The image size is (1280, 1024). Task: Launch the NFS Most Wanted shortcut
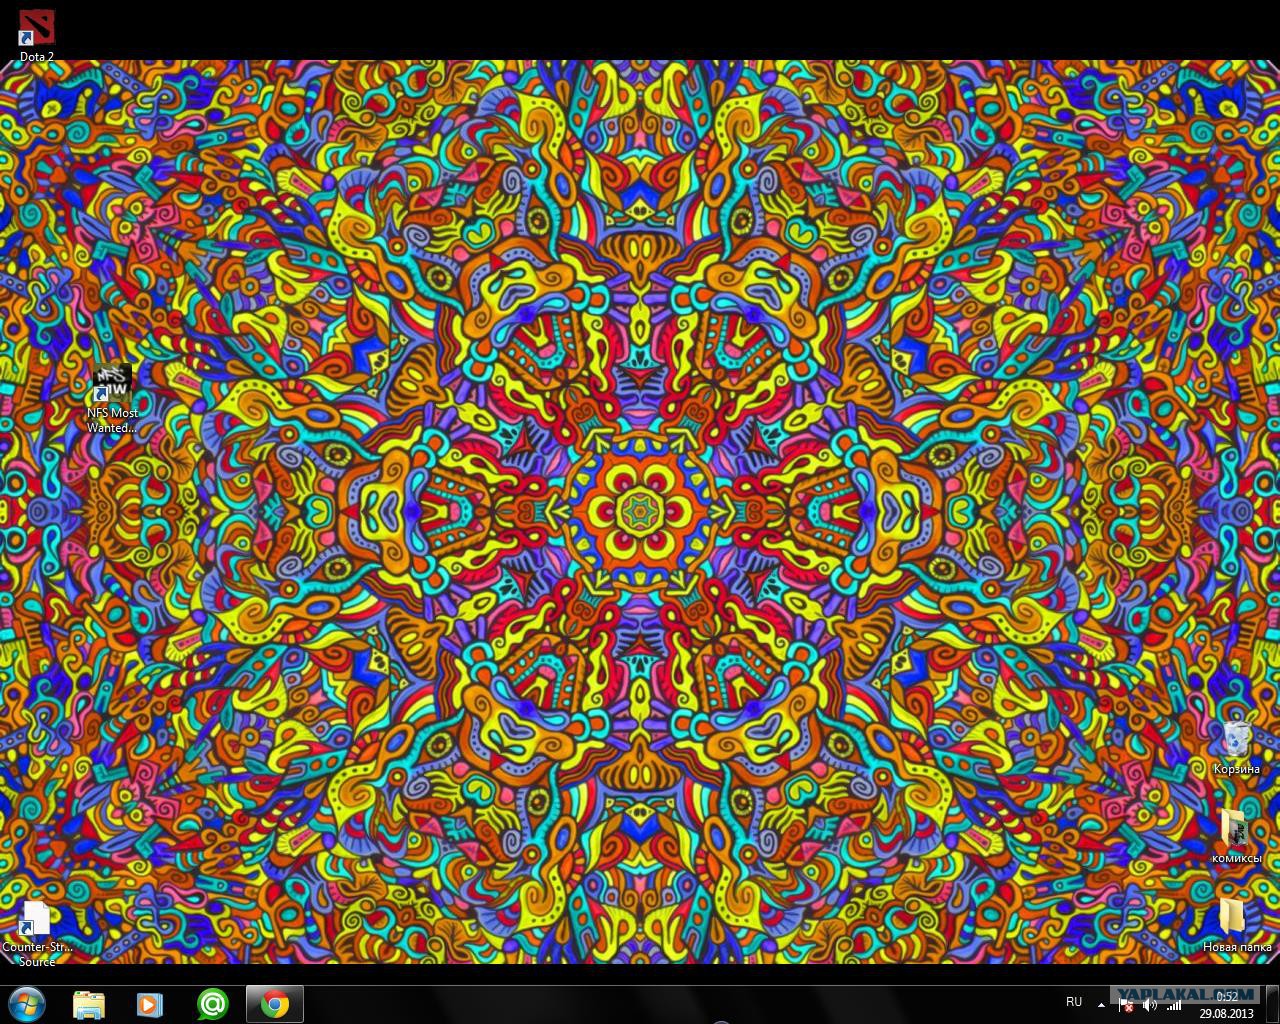(112, 398)
